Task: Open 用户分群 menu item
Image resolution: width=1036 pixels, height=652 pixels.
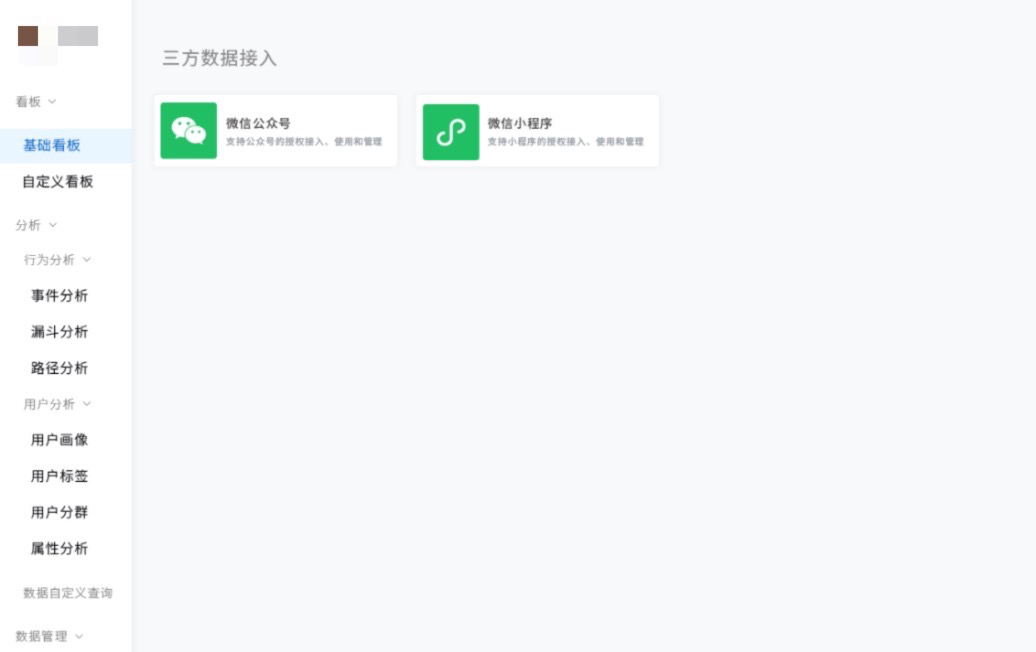Action: pos(59,512)
